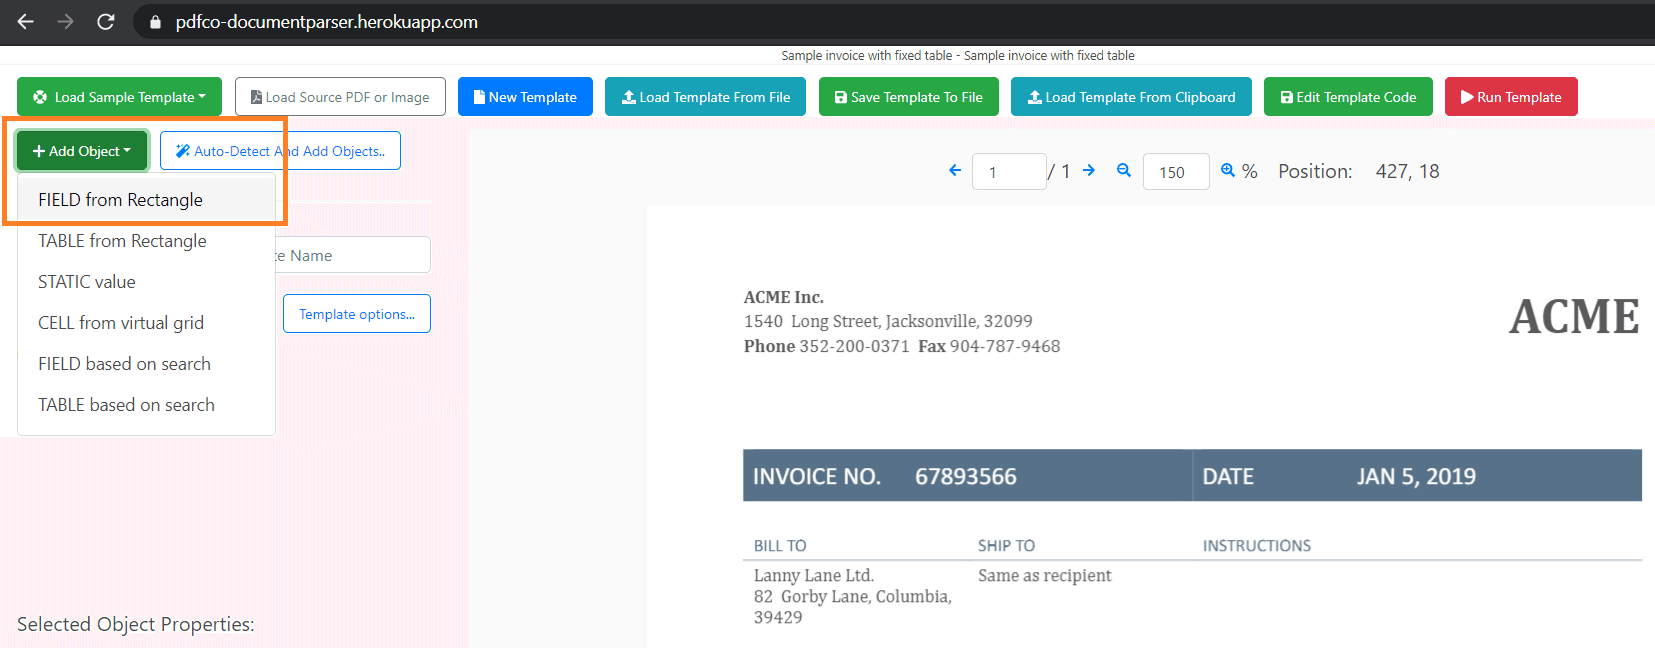This screenshot has width=1655, height=648.
Task: Go to next PDF page arrow
Action: click(1089, 171)
